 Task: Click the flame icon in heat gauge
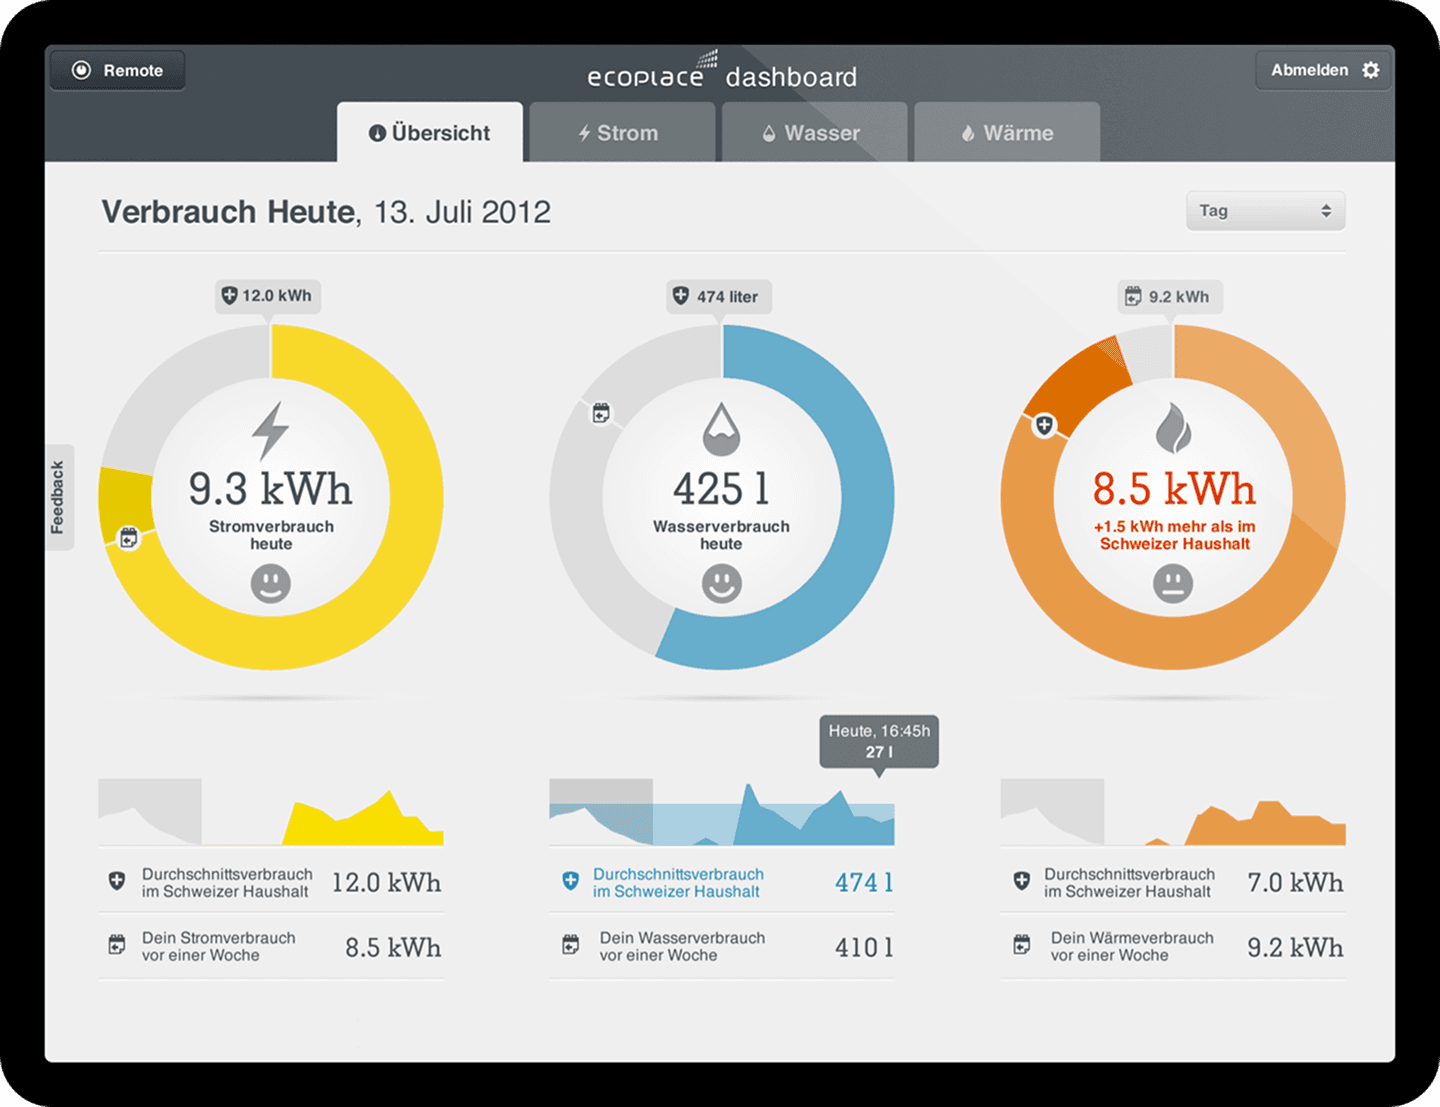(1173, 428)
